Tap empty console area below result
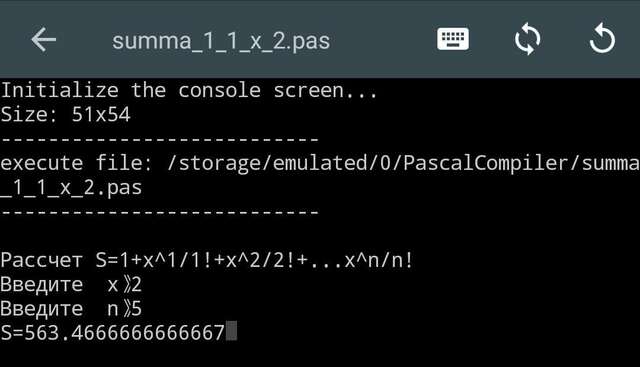This screenshot has height=367, width=640. tap(320, 355)
